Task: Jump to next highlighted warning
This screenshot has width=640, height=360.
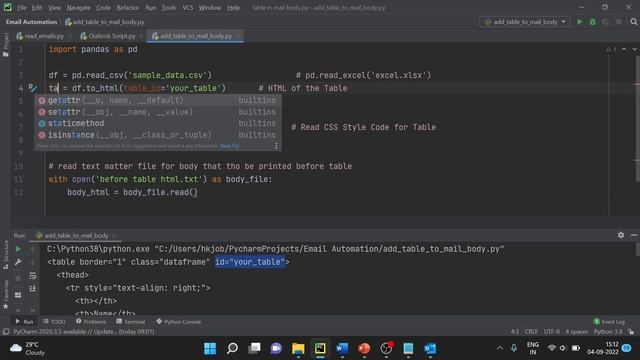Action: point(634,49)
